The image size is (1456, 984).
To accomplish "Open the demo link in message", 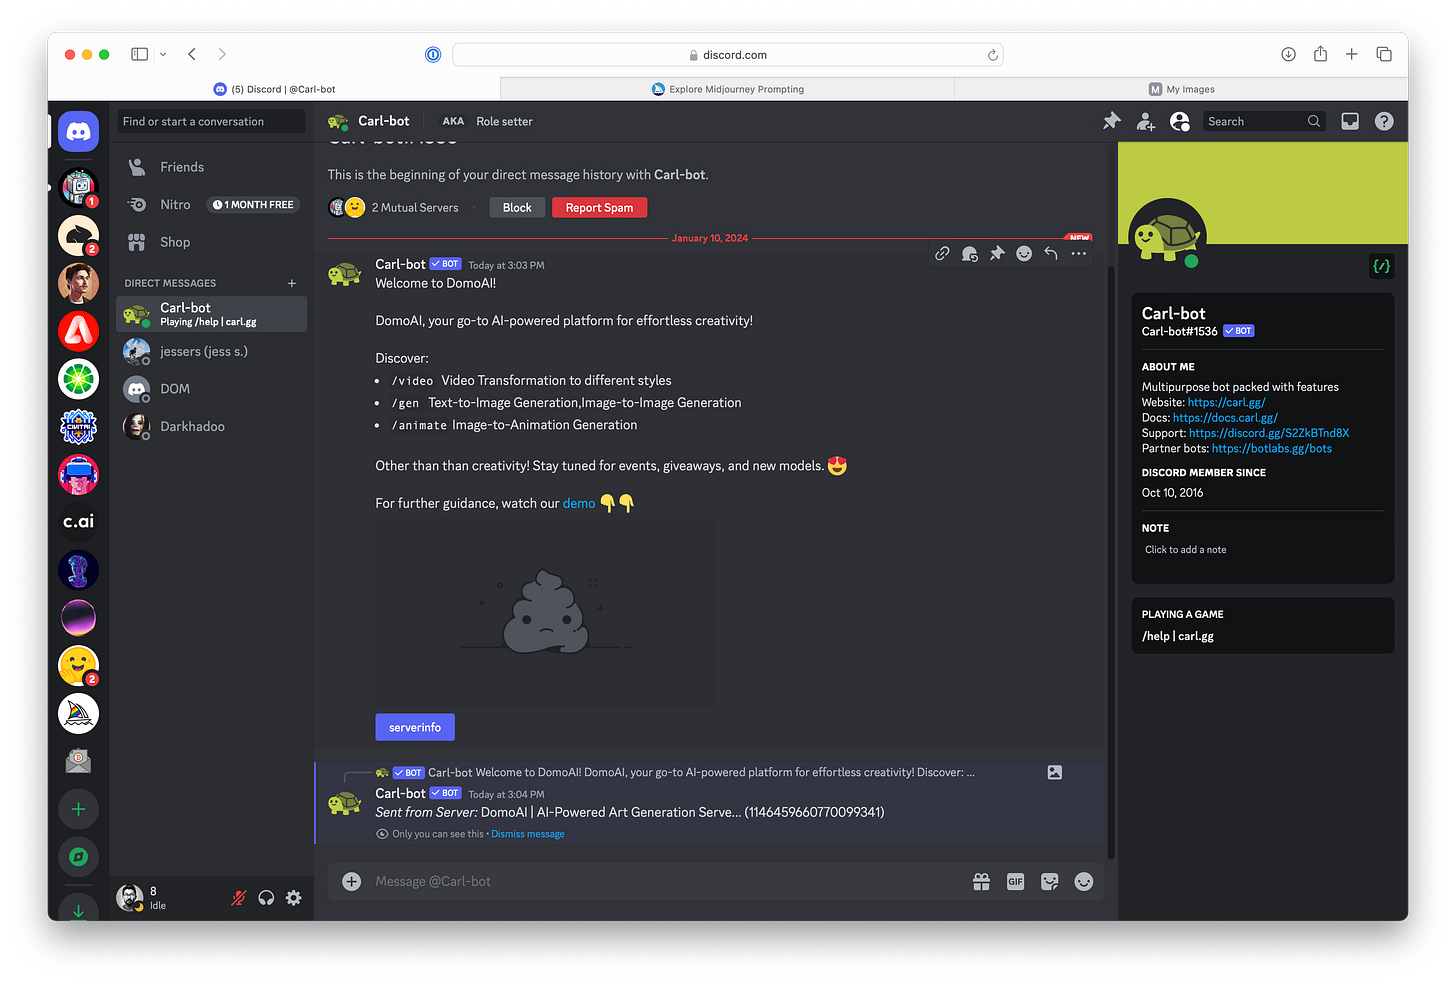I will tap(579, 503).
